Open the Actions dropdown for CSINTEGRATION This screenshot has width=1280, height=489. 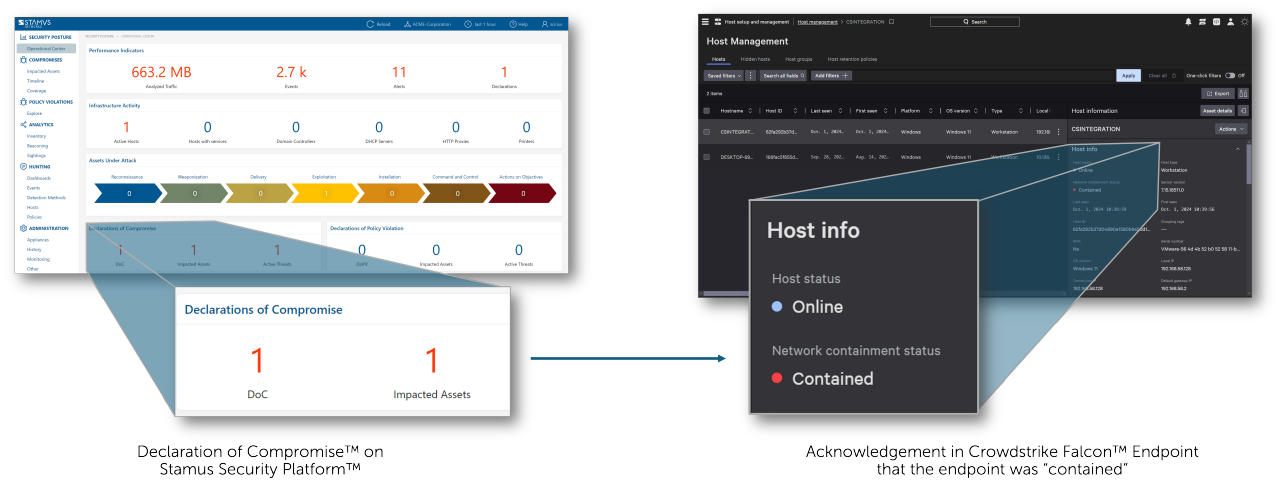[1231, 129]
